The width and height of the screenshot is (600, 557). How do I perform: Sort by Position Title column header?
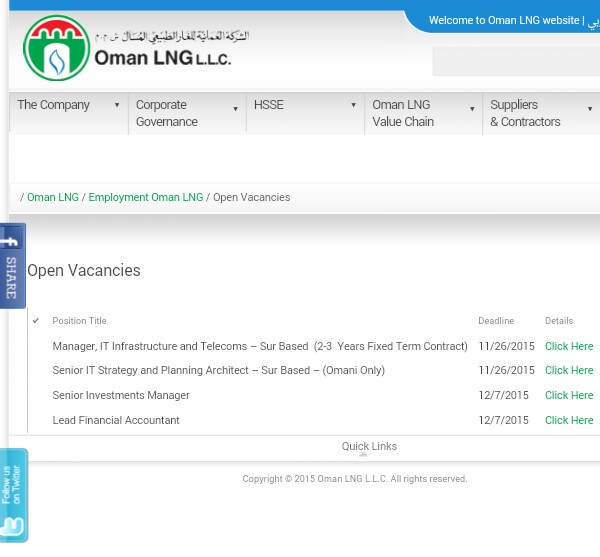79,321
